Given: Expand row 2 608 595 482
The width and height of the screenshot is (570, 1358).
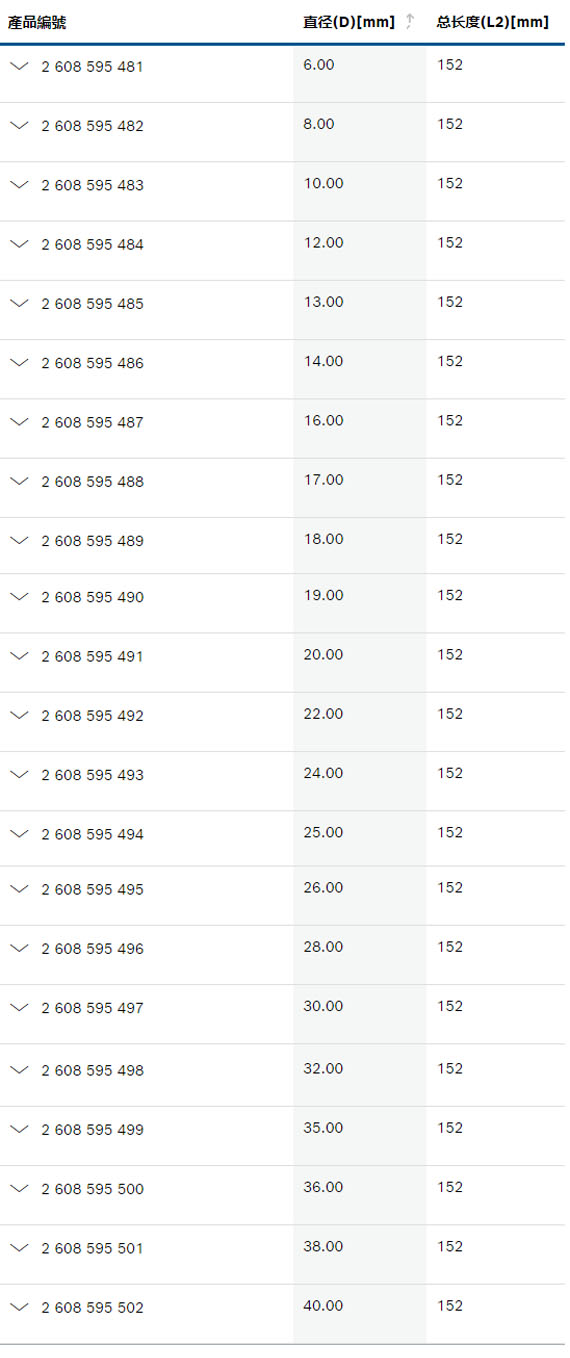Looking at the screenshot, I should [19, 125].
